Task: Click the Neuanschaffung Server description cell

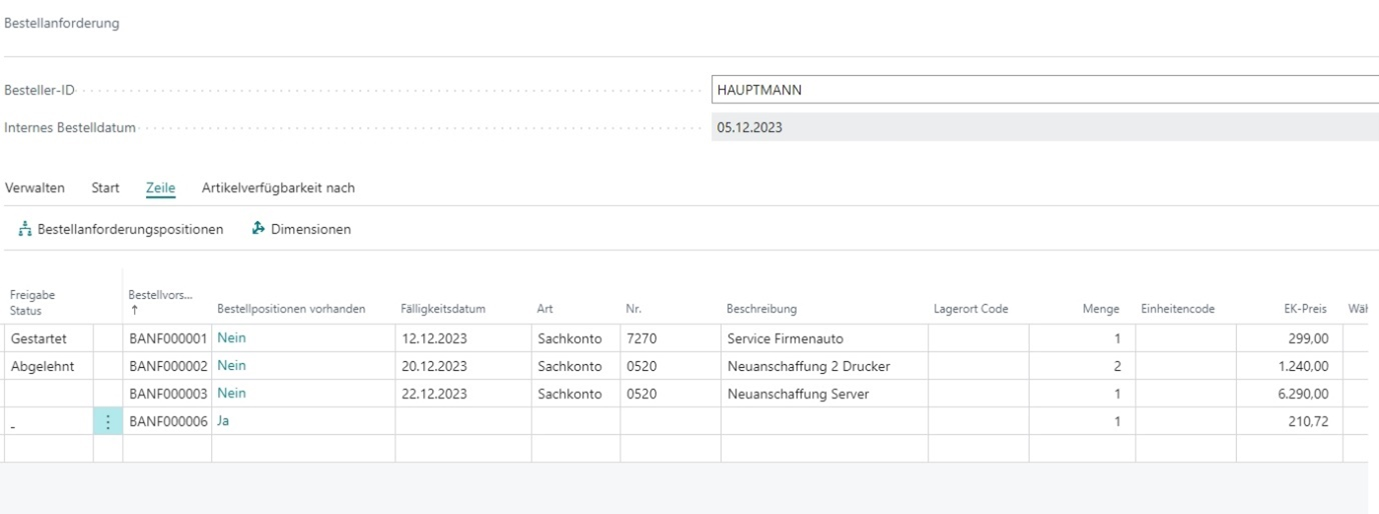Action: click(x=797, y=394)
